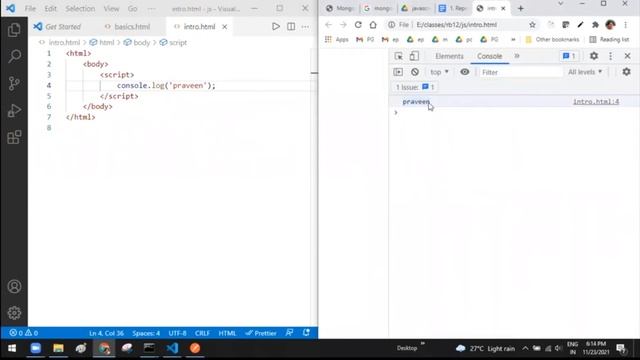Open the Accounts icon in VS Code
The height and width of the screenshot is (360, 640).
coord(14,287)
